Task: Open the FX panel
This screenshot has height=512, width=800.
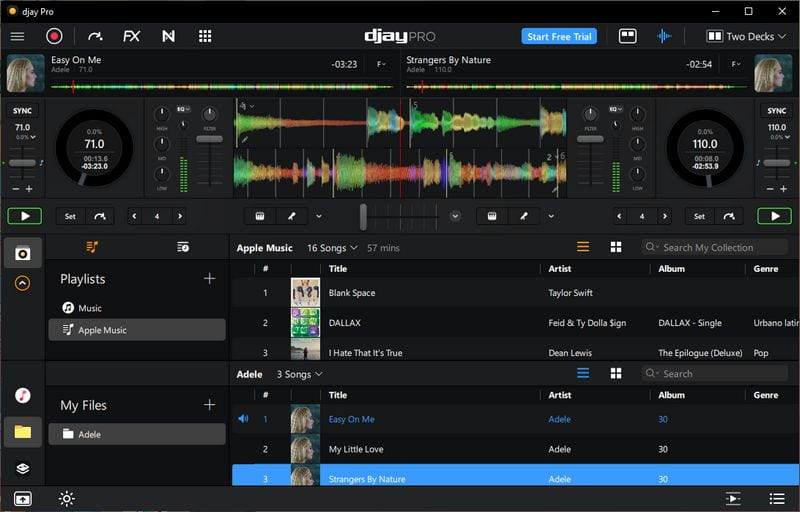Action: click(x=131, y=36)
